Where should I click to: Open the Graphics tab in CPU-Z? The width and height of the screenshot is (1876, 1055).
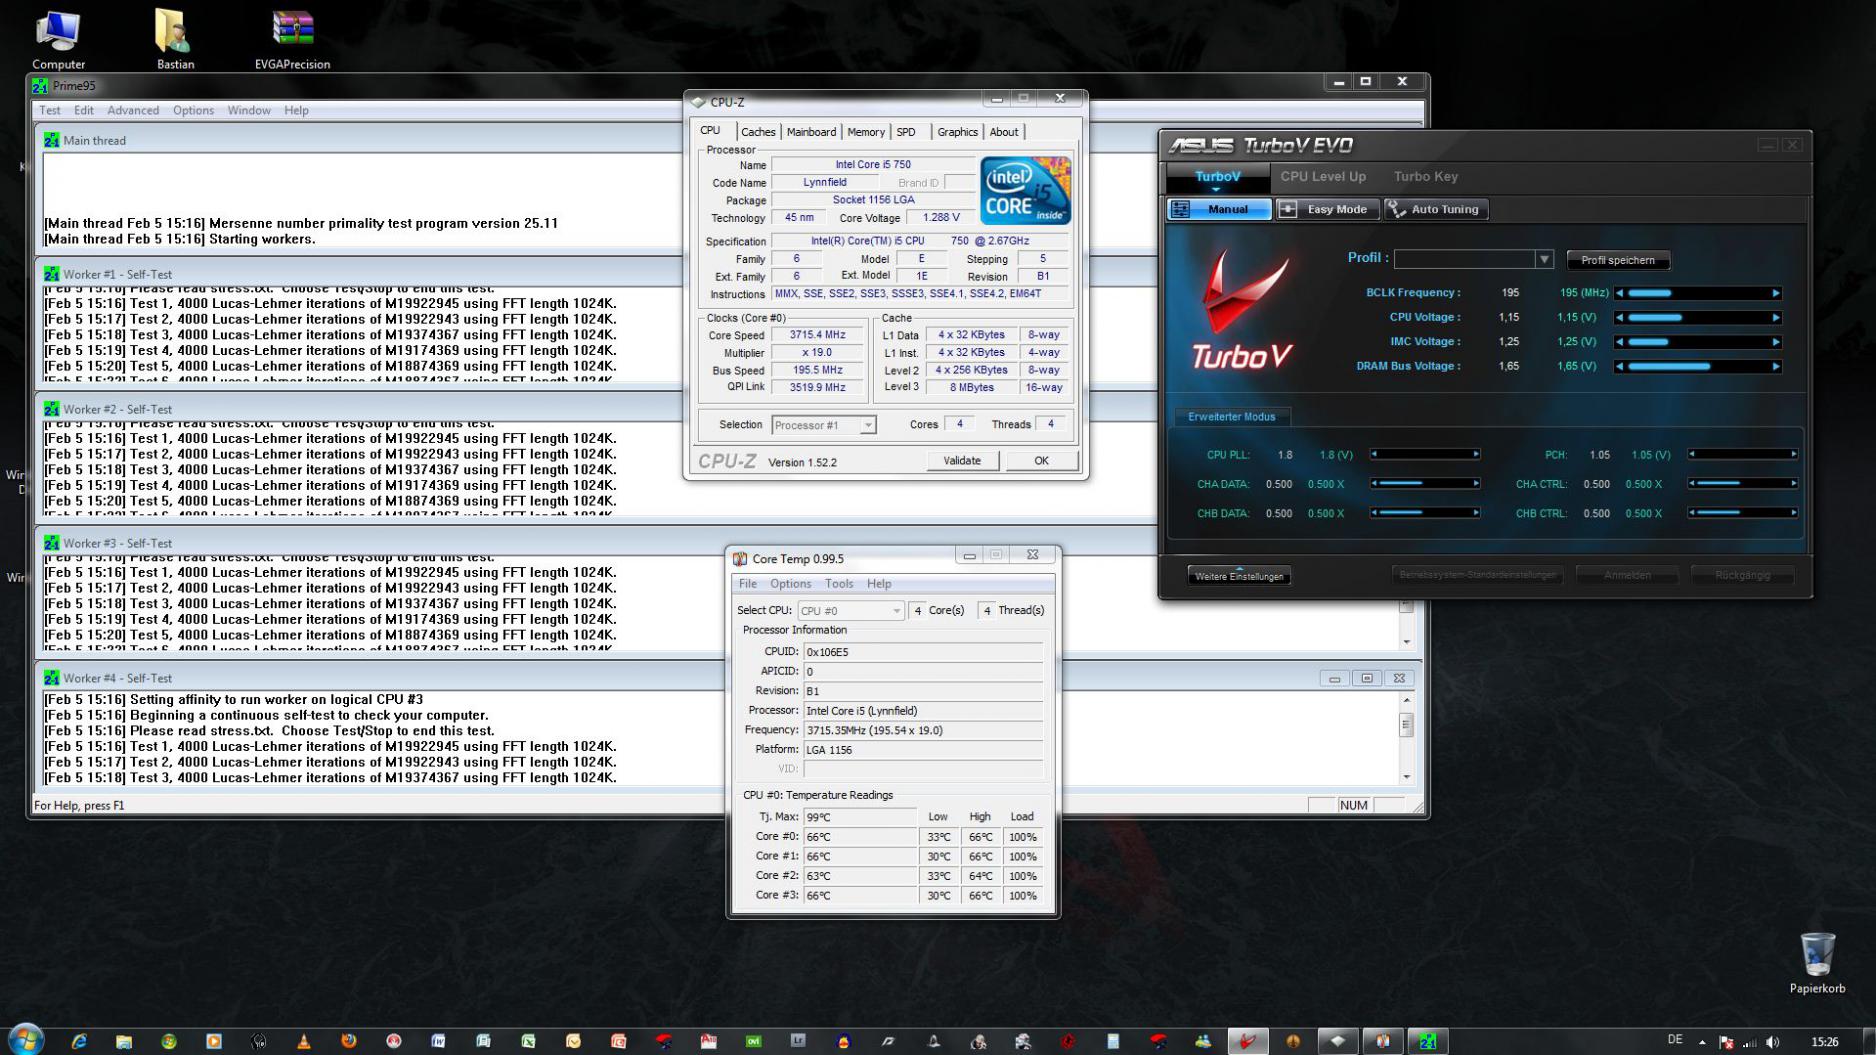pos(957,132)
